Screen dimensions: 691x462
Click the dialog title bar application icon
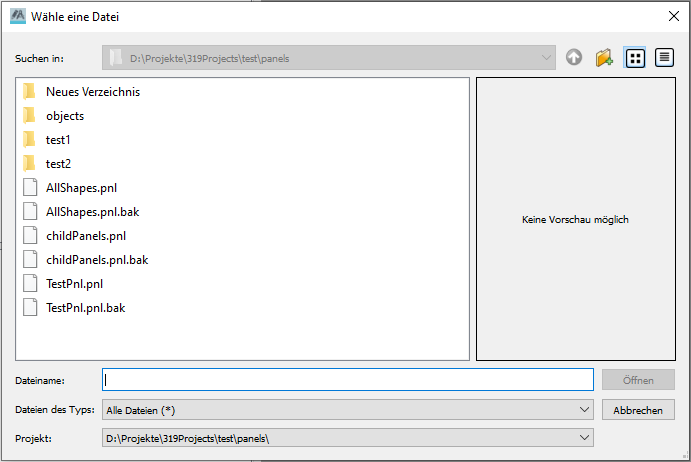(x=18, y=16)
